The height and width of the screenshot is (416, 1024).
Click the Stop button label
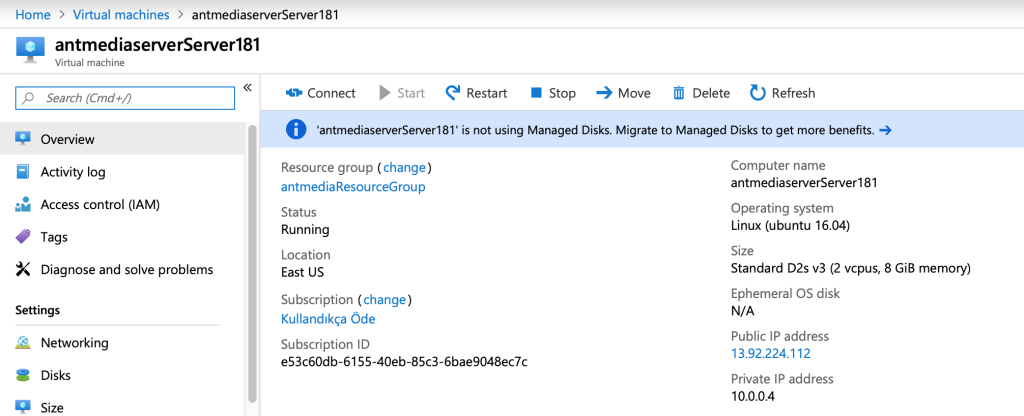click(x=562, y=93)
